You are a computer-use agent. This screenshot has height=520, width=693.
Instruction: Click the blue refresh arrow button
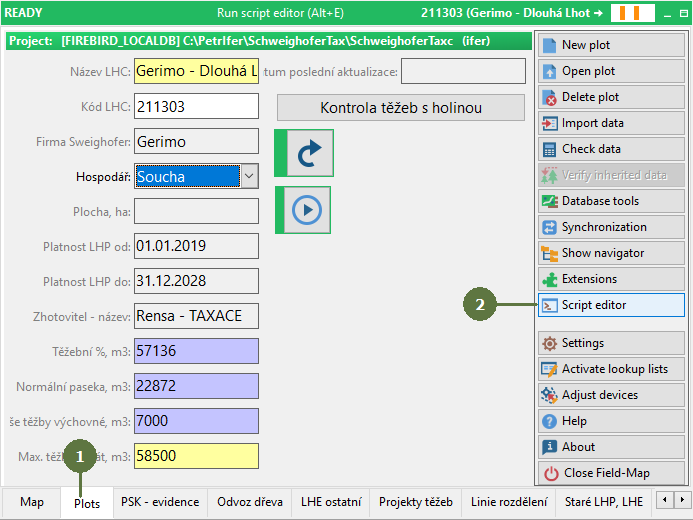[304, 153]
